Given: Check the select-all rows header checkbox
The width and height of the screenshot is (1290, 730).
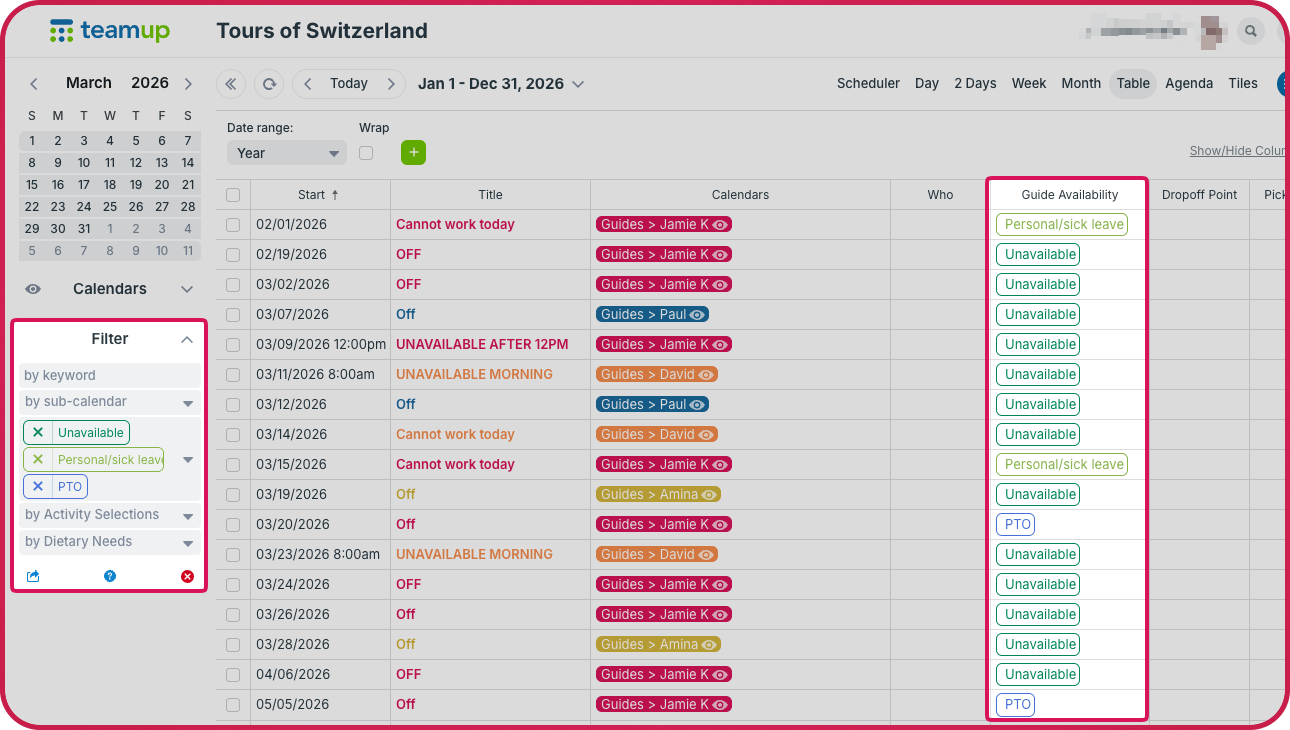Looking at the screenshot, I should 233,195.
